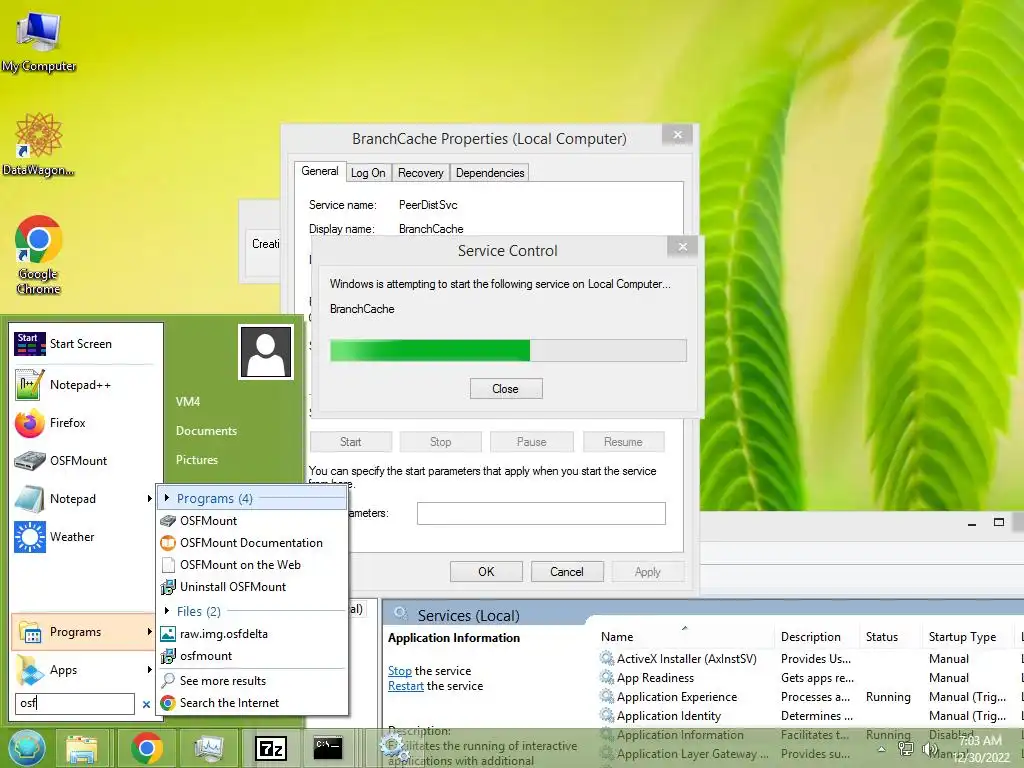The height and width of the screenshot is (768, 1024).
Task: Click the Services (Local) header
Action: click(468, 615)
